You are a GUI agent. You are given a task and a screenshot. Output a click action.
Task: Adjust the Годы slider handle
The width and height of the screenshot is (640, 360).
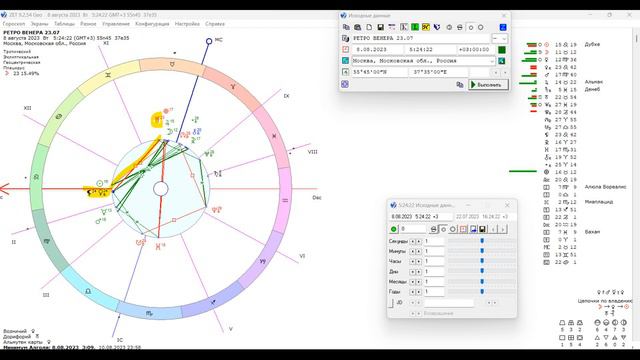(482, 291)
